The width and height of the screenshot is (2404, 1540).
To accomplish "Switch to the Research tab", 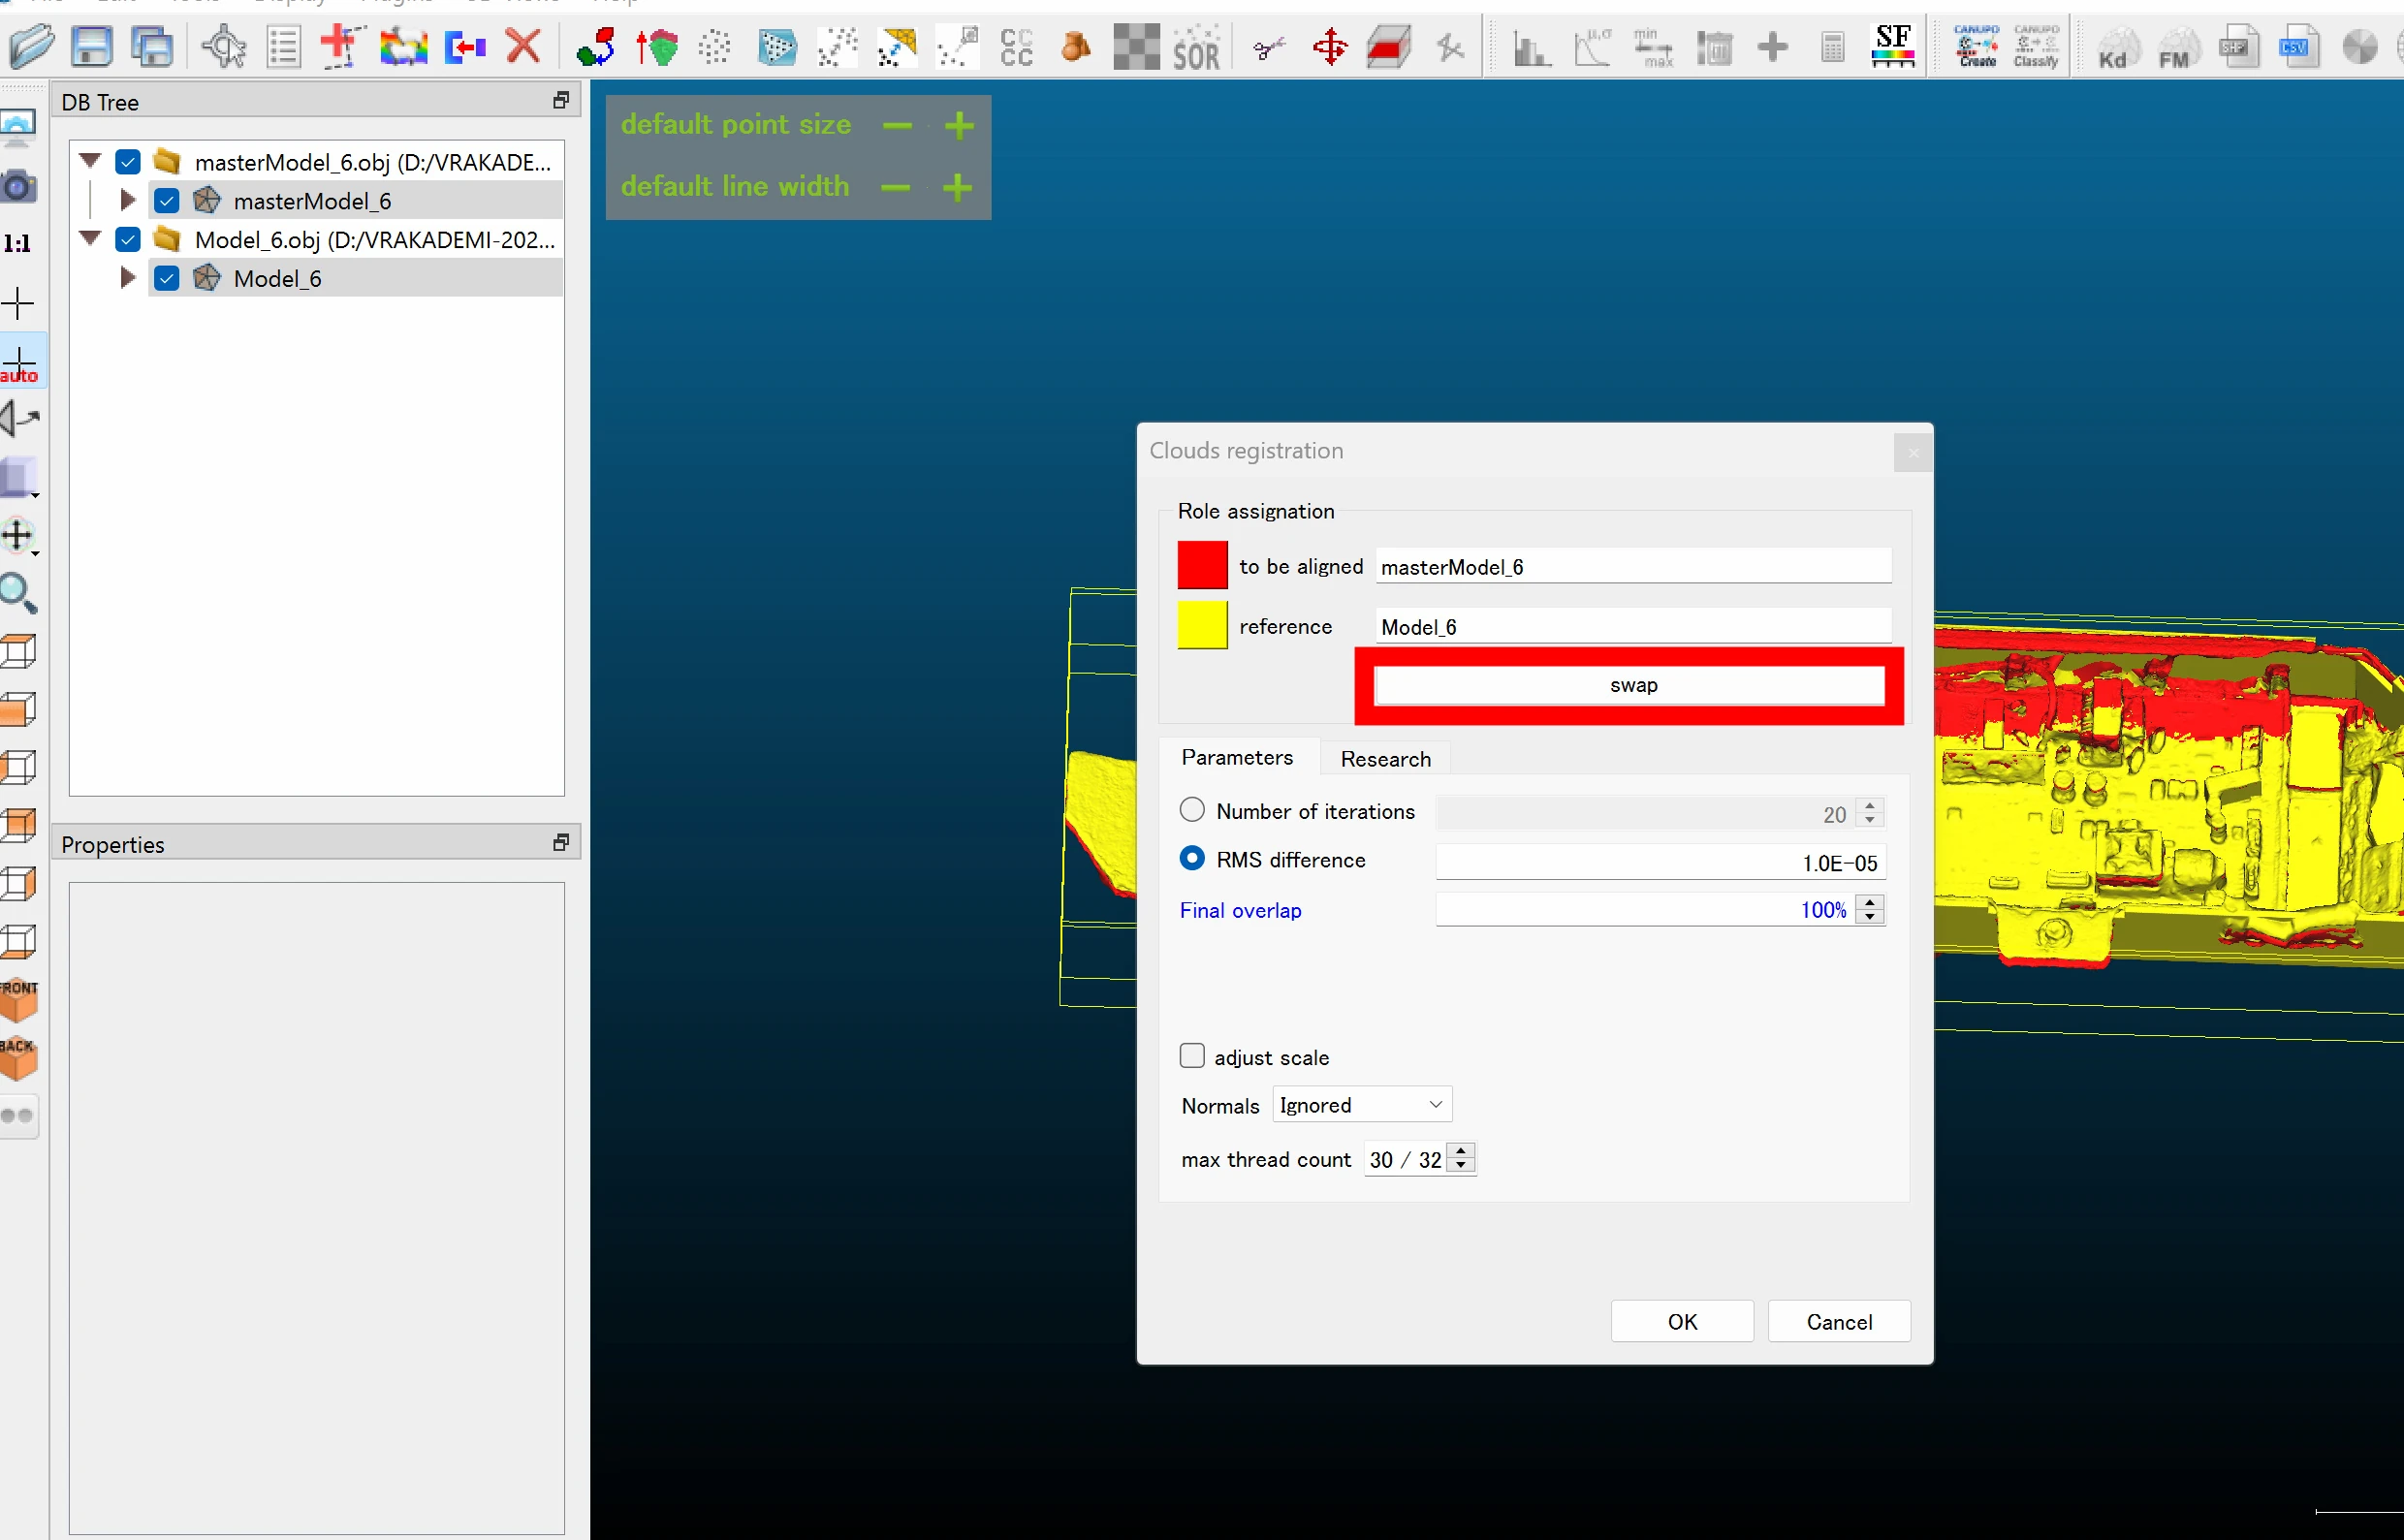I will pos(1385,759).
